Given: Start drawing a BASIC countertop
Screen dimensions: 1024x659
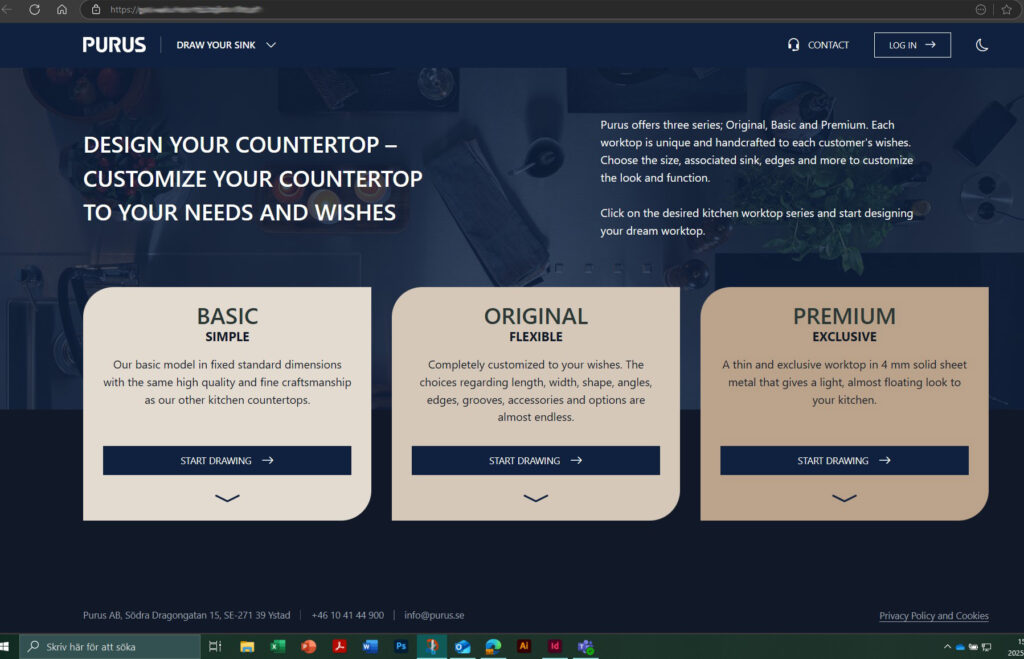Looking at the screenshot, I should coord(227,461).
